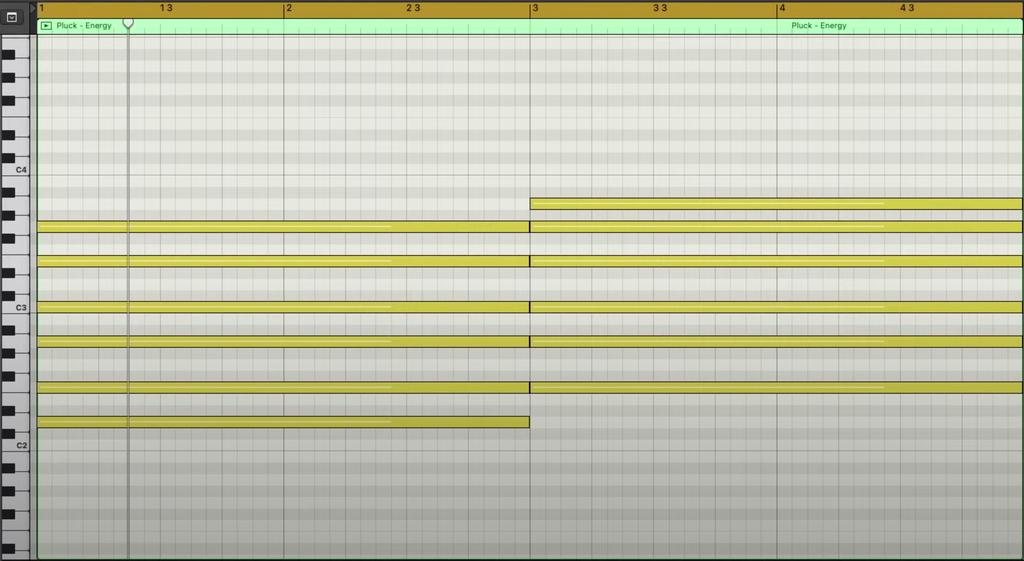Image resolution: width=1024 pixels, height=561 pixels.
Task: Grab the playhead handle on the region header
Action: point(128,24)
